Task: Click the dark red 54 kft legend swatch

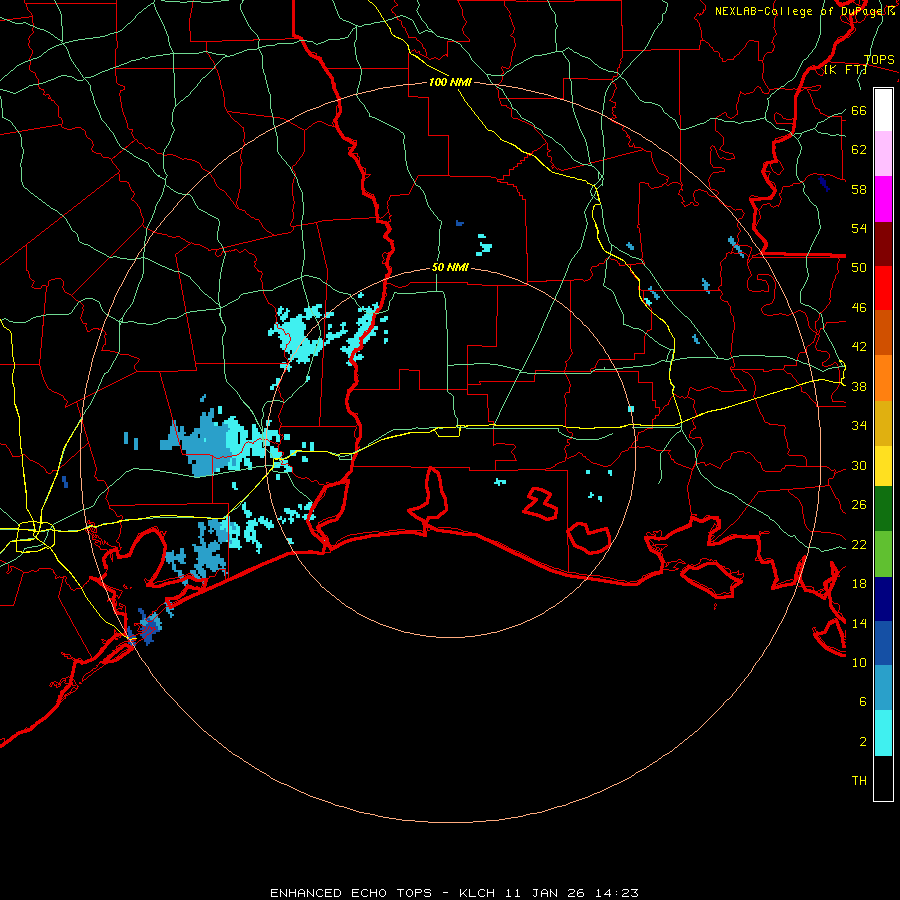Action: click(x=883, y=244)
